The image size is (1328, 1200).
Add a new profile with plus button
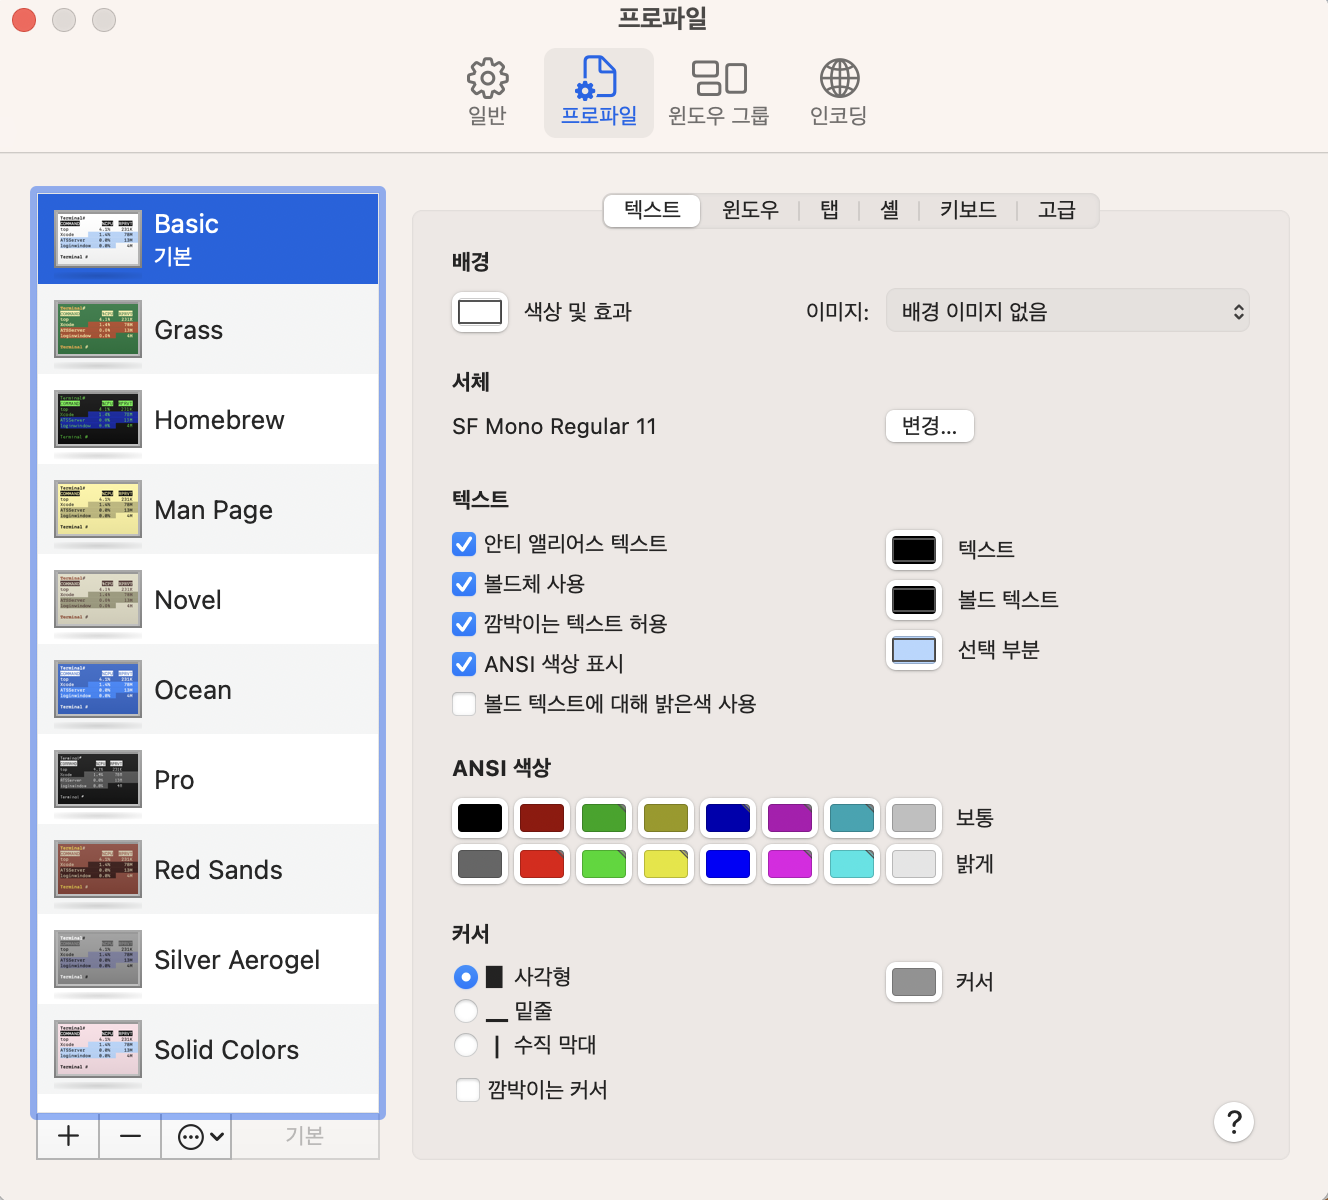(x=68, y=1136)
